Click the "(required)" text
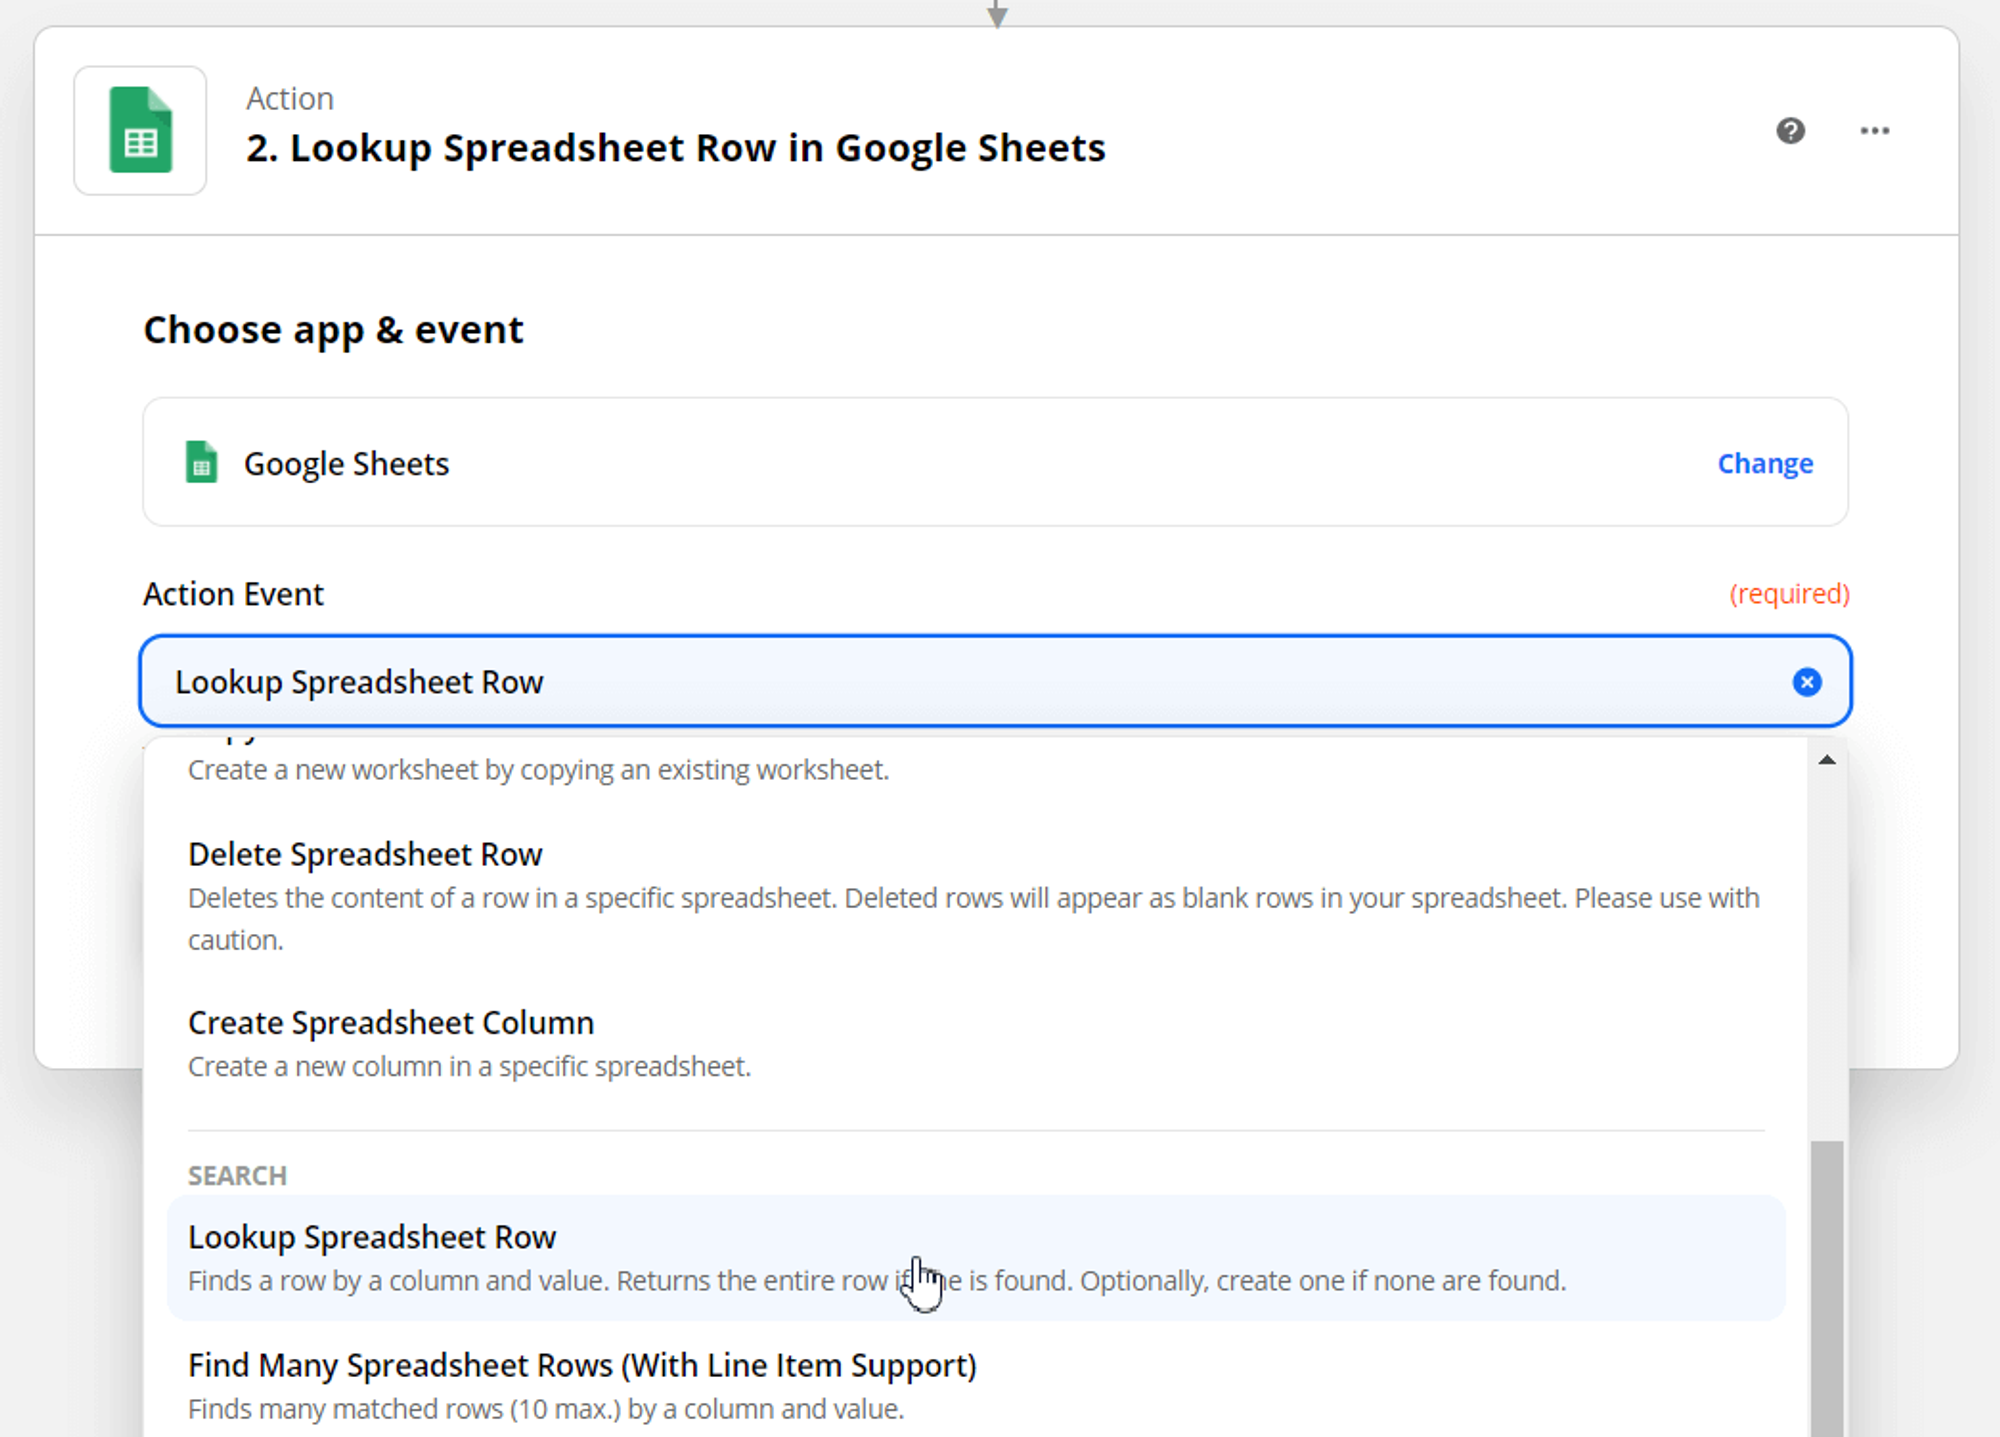The height and width of the screenshot is (1437, 2000). (x=1789, y=594)
